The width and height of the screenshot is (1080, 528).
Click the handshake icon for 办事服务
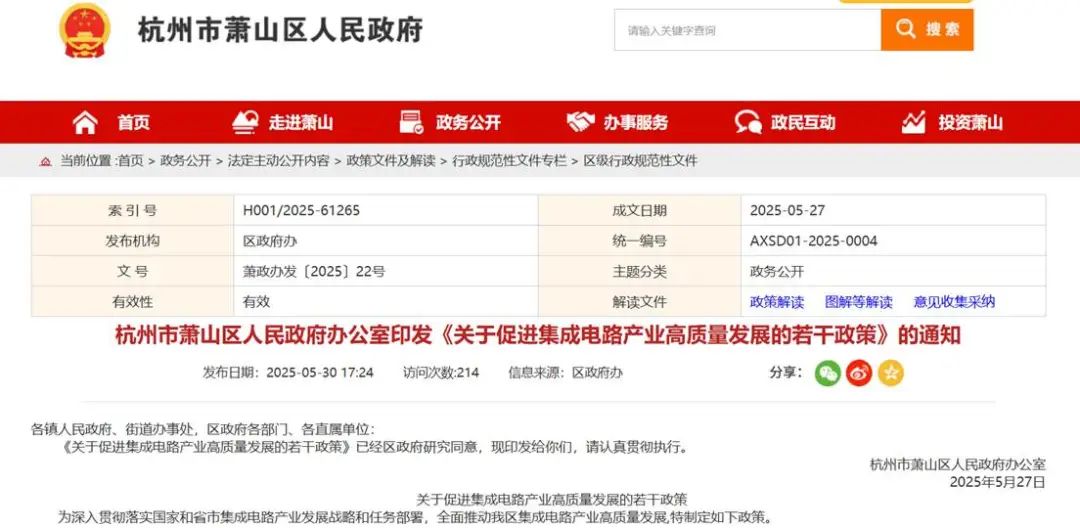pyautogui.click(x=580, y=122)
